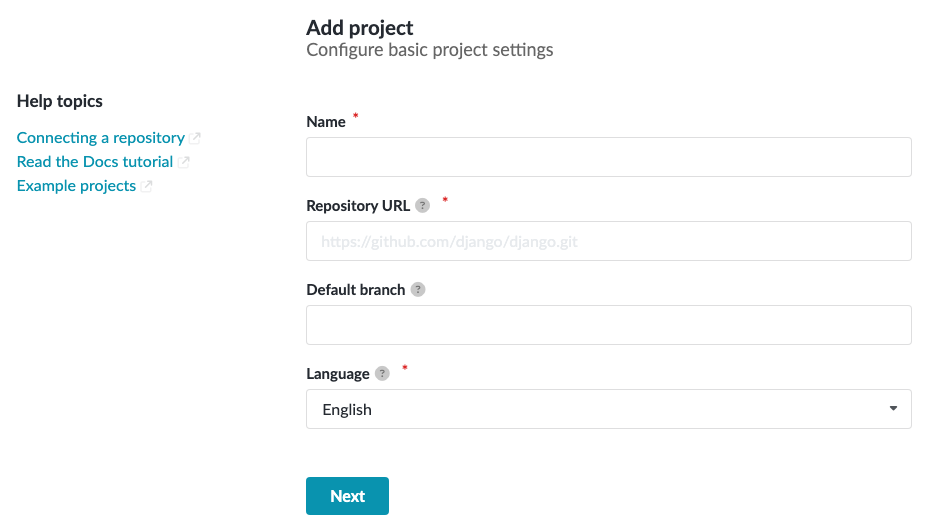Click external-link icon beside Example projects
This screenshot has height=532, width=928.
(147, 186)
